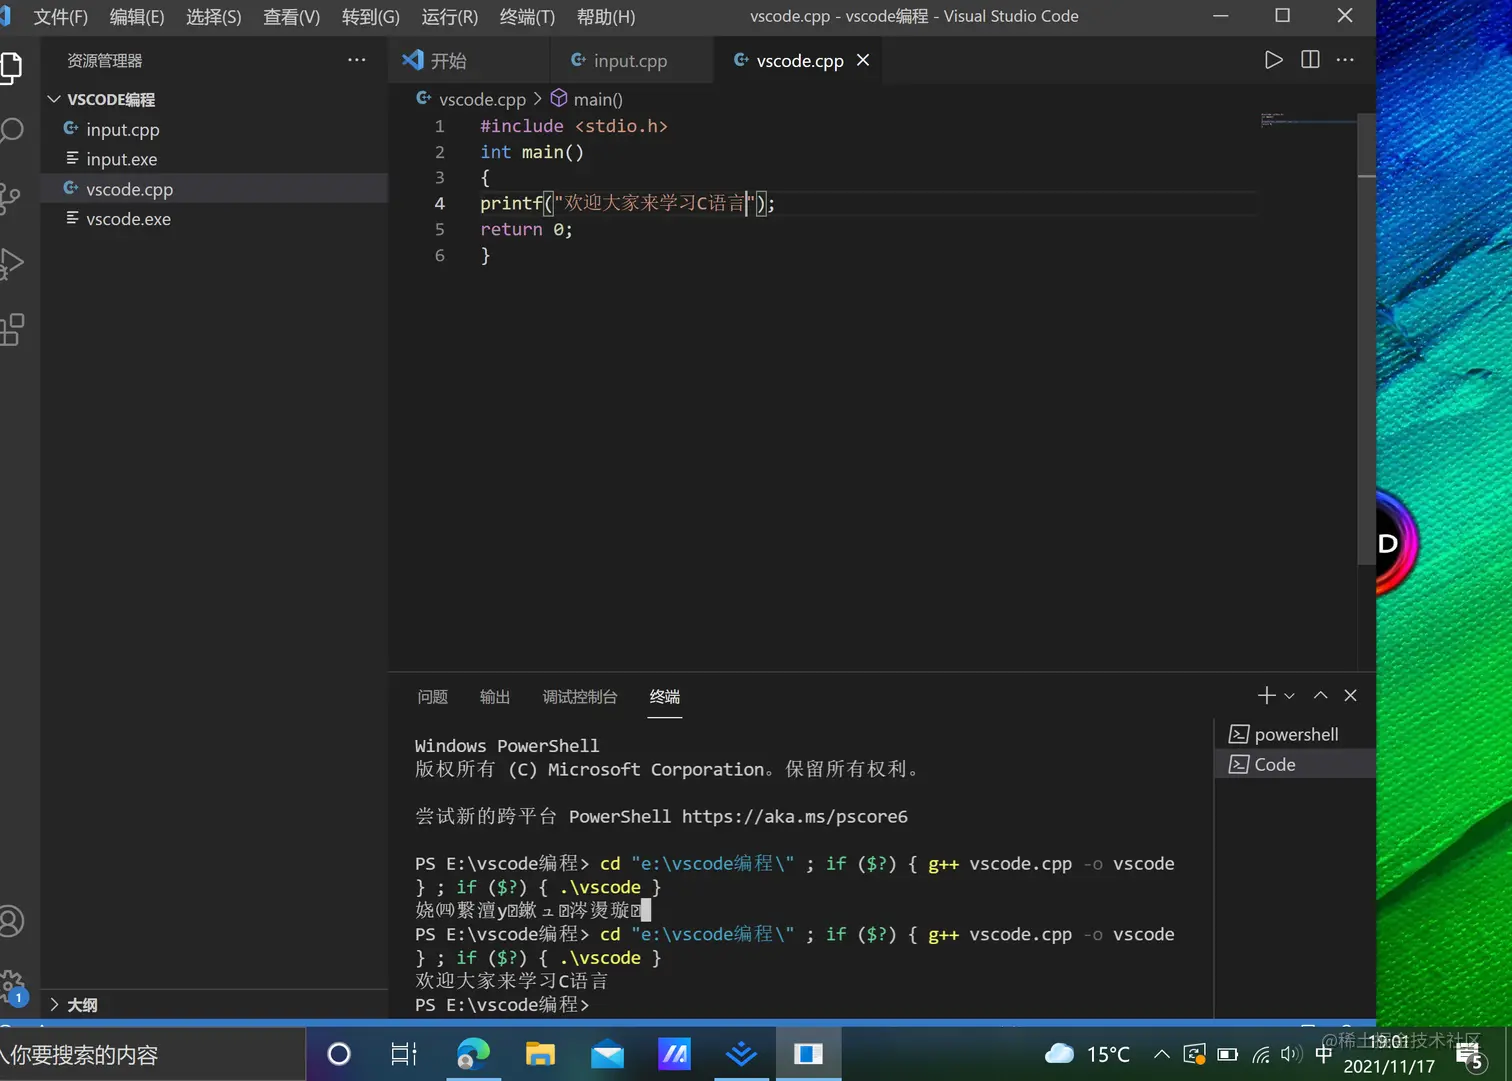This screenshot has height=1081, width=1512.
Task: Open the 选择(S) menu
Action: pyautogui.click(x=214, y=17)
